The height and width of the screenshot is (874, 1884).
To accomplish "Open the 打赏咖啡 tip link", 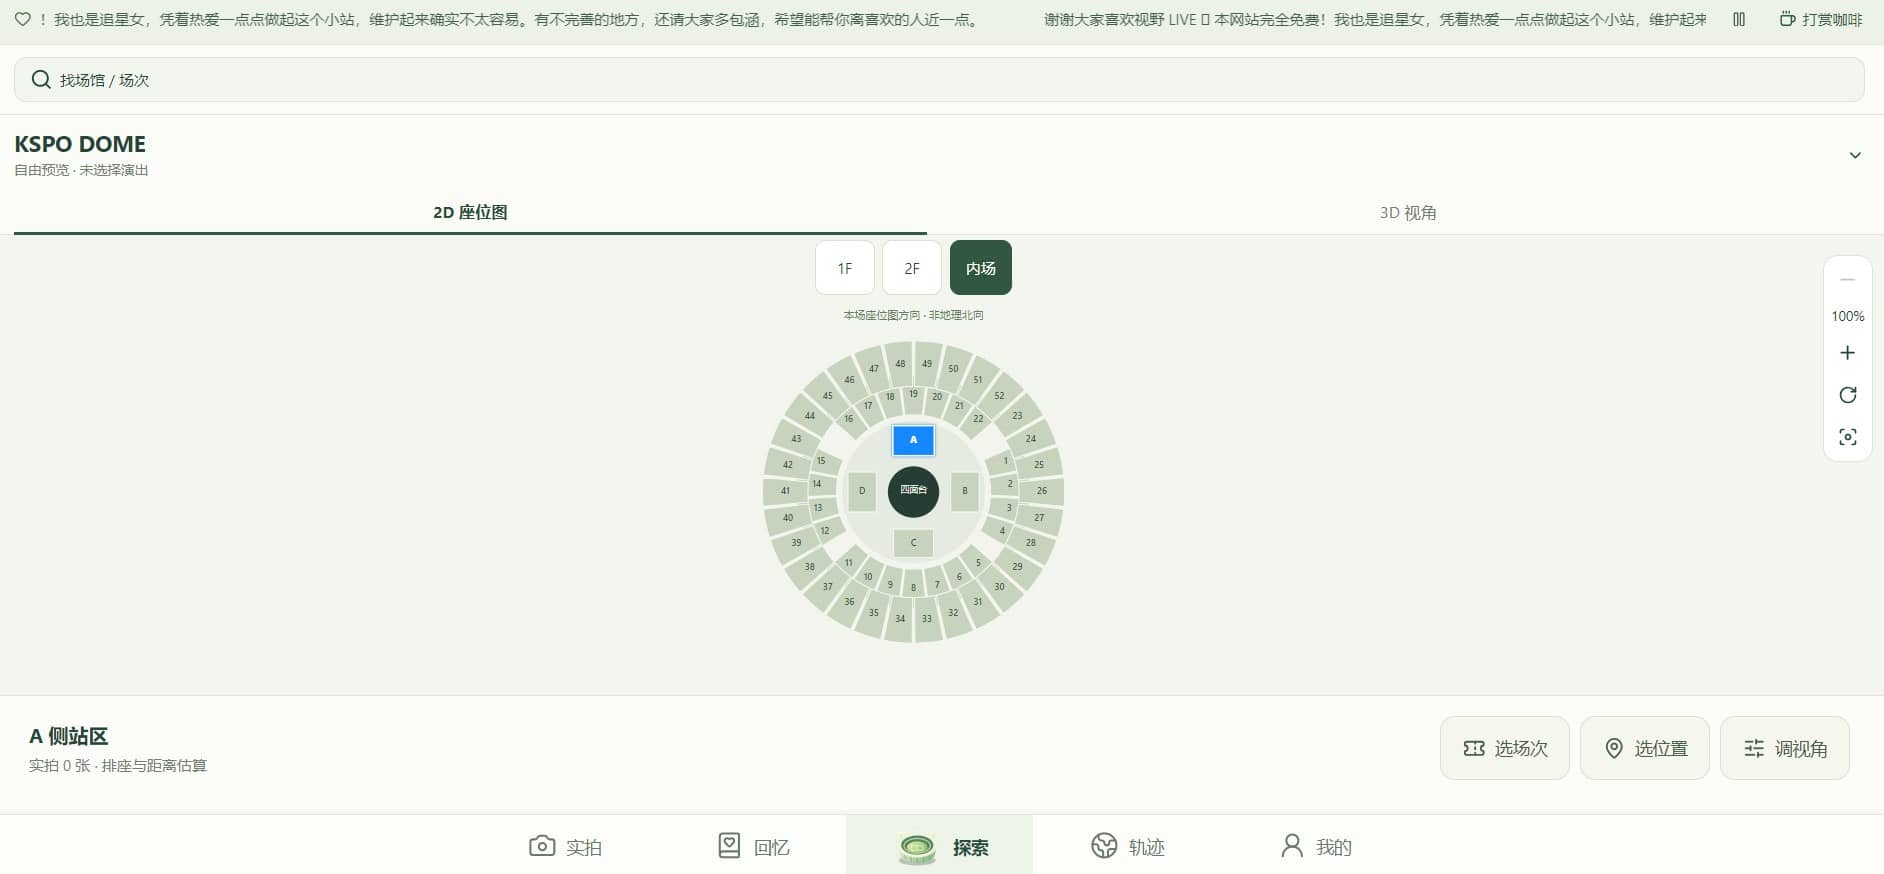I will pos(1820,19).
